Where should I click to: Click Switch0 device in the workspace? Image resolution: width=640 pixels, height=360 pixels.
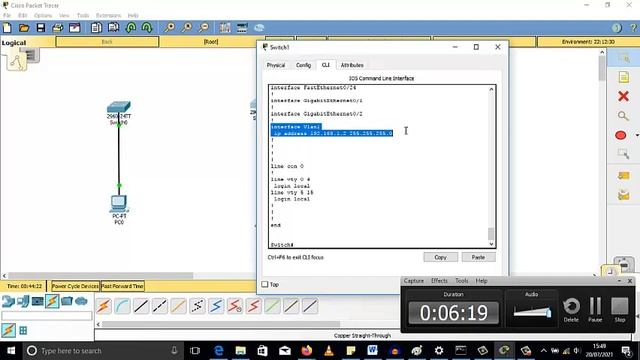[x=119, y=108]
